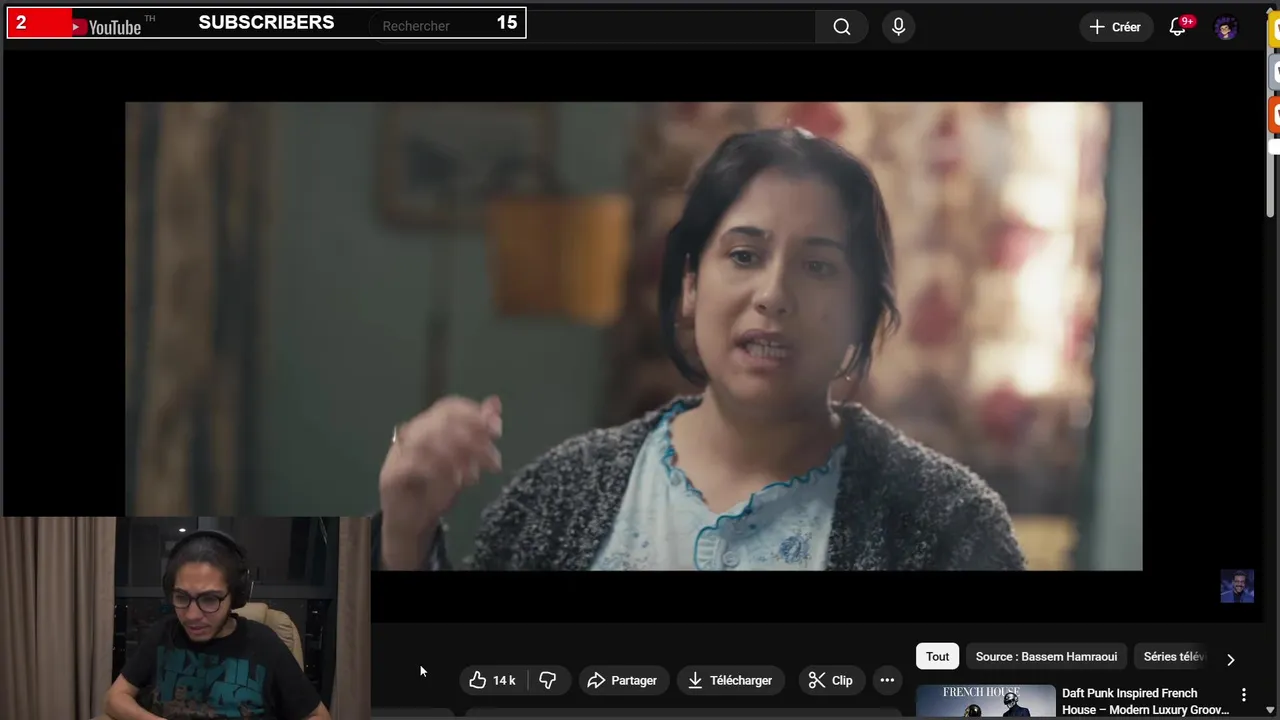Open the French House video thumbnail
Viewport: 1280px width, 720px height.
pos(985,702)
